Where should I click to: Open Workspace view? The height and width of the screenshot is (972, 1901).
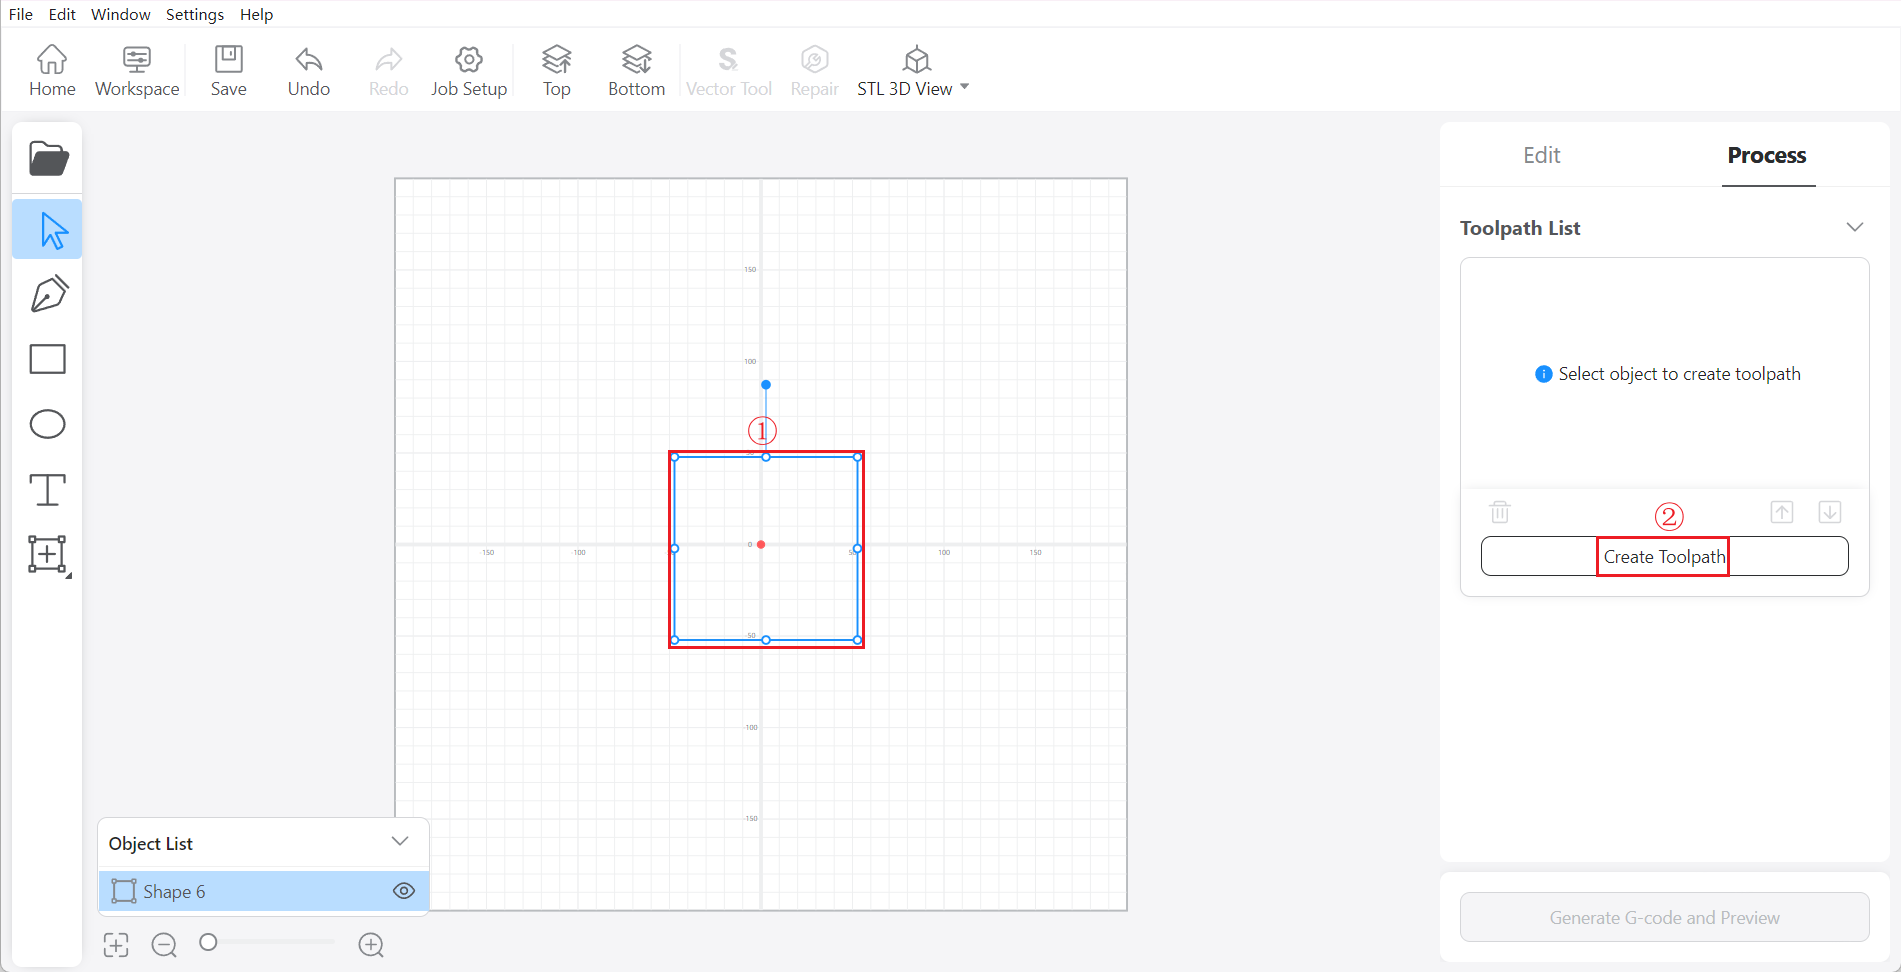pos(137,71)
